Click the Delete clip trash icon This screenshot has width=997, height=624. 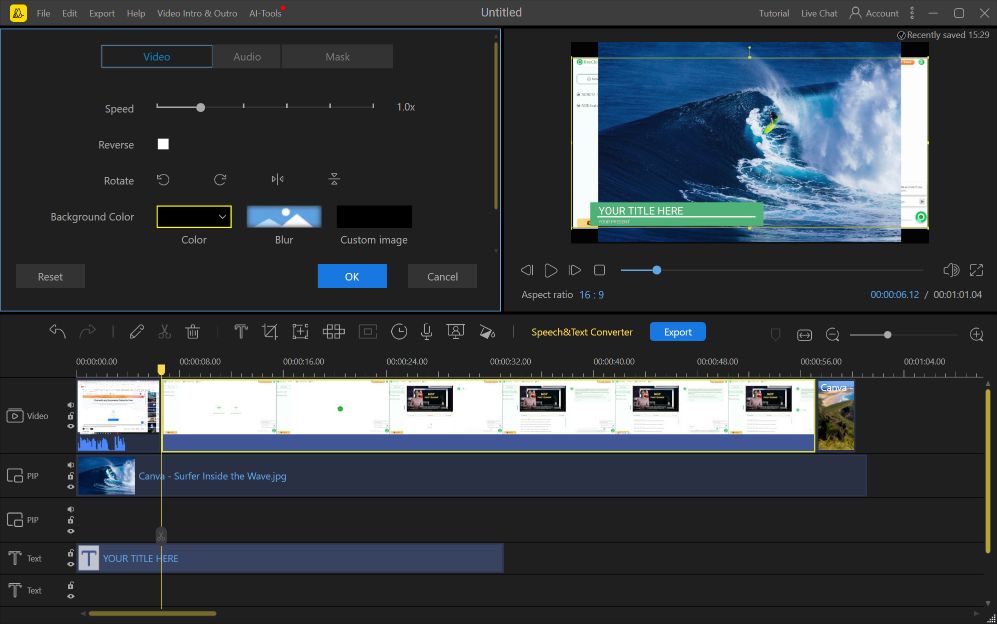tap(192, 331)
